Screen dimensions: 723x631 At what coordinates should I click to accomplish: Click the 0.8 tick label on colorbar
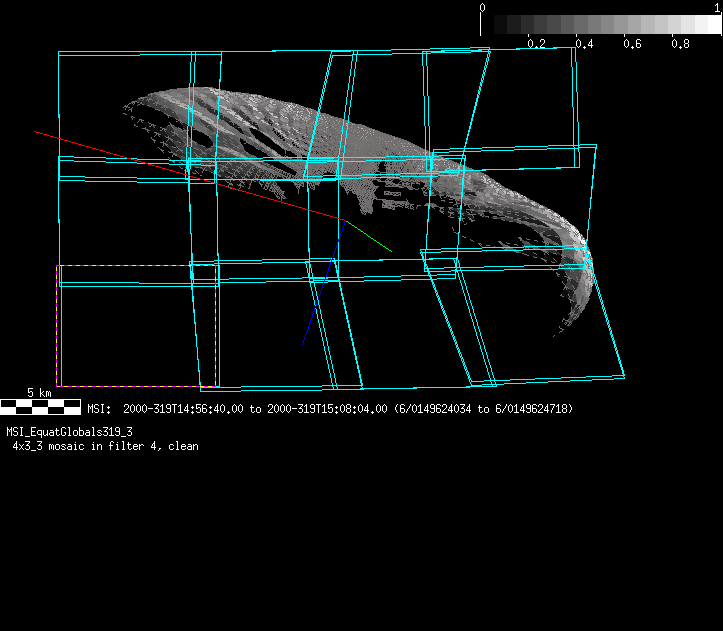pos(680,44)
